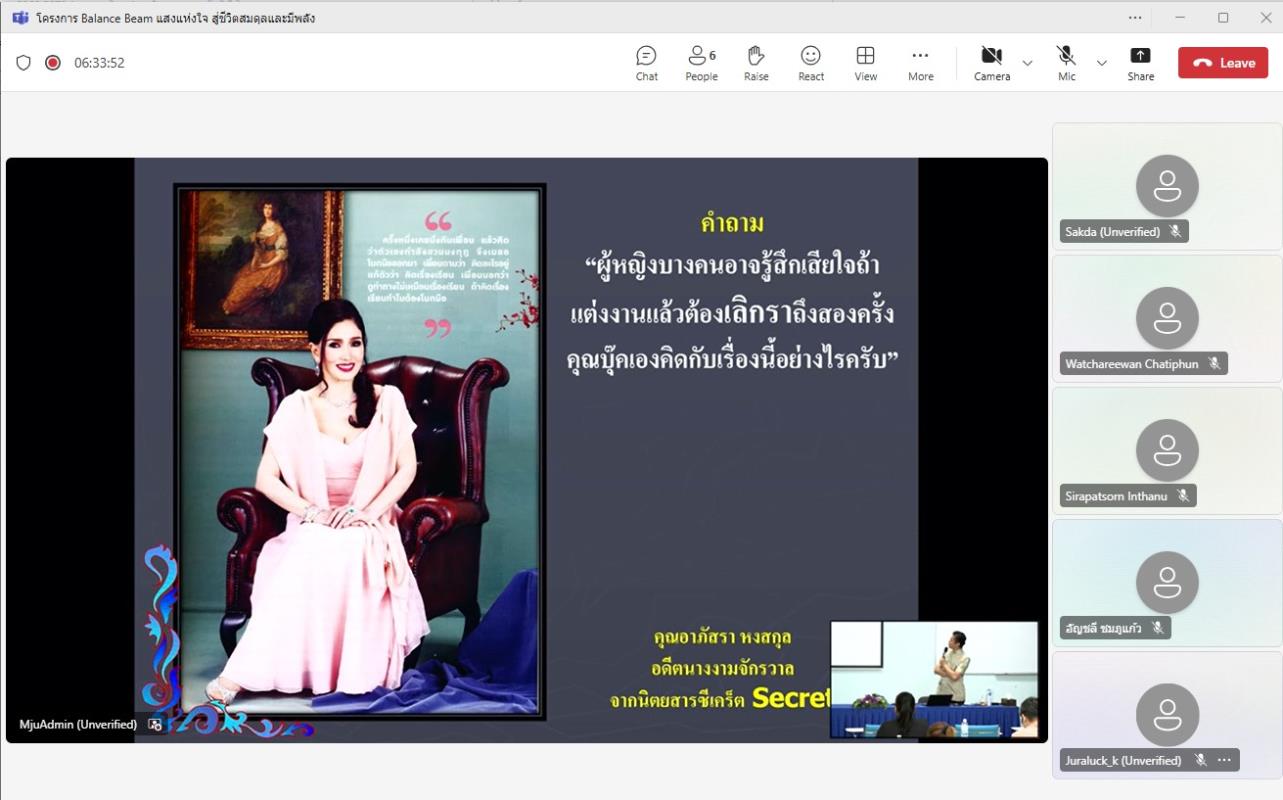This screenshot has height=800, width=1283.
Task: Open the Chat panel
Action: click(646, 63)
